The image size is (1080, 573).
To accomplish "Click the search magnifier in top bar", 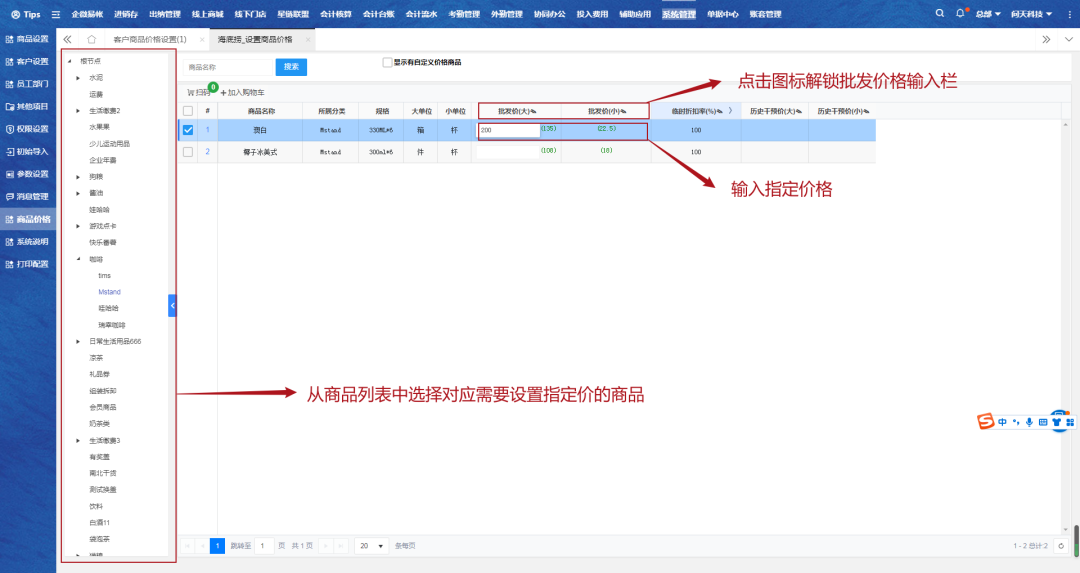I will (939, 14).
